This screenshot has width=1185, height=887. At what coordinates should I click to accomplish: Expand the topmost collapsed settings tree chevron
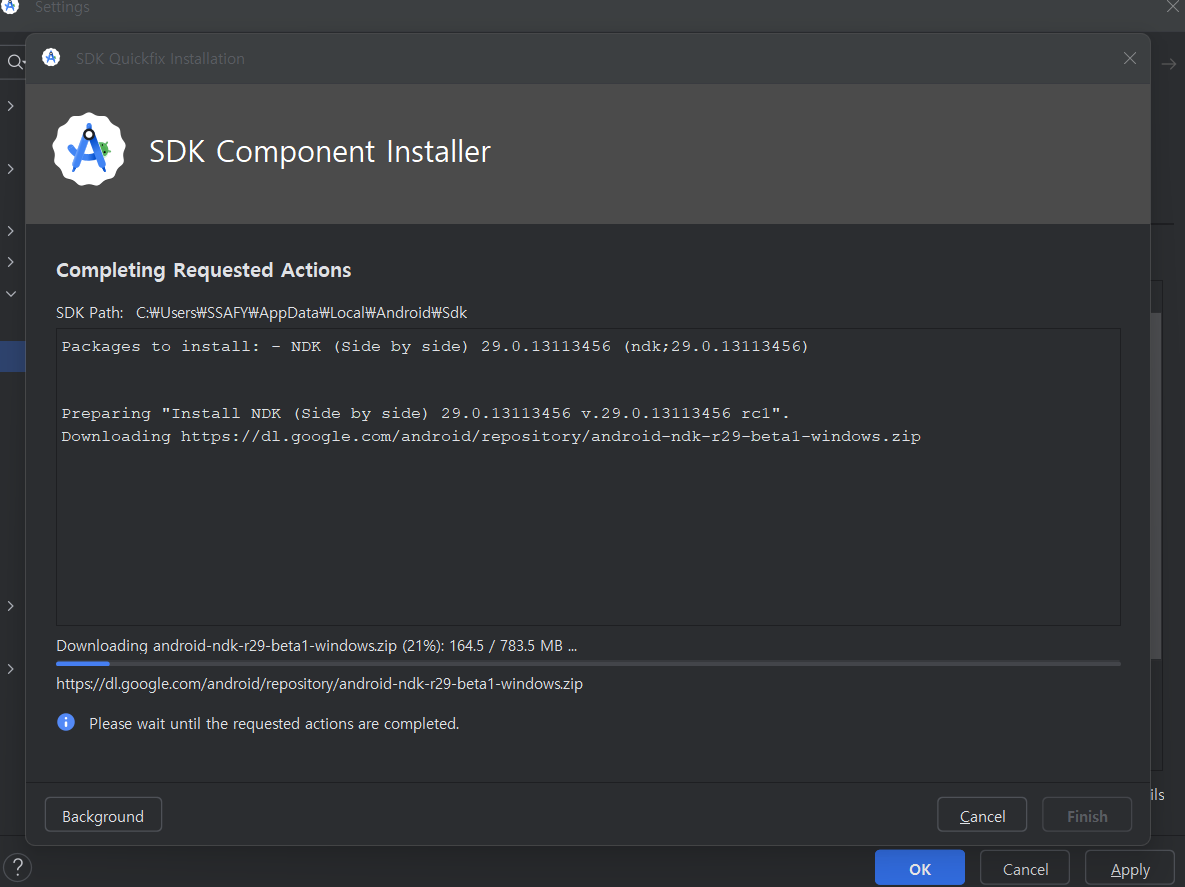coord(11,105)
